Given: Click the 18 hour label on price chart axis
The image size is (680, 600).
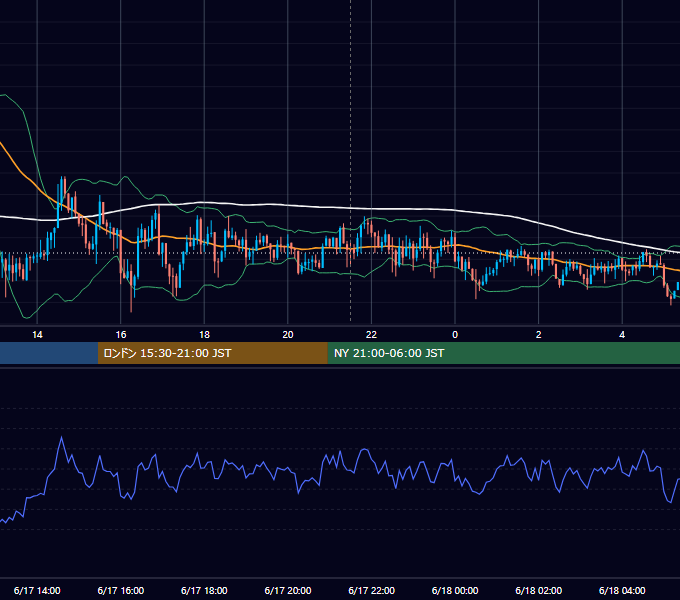Looking at the screenshot, I should [x=204, y=335].
